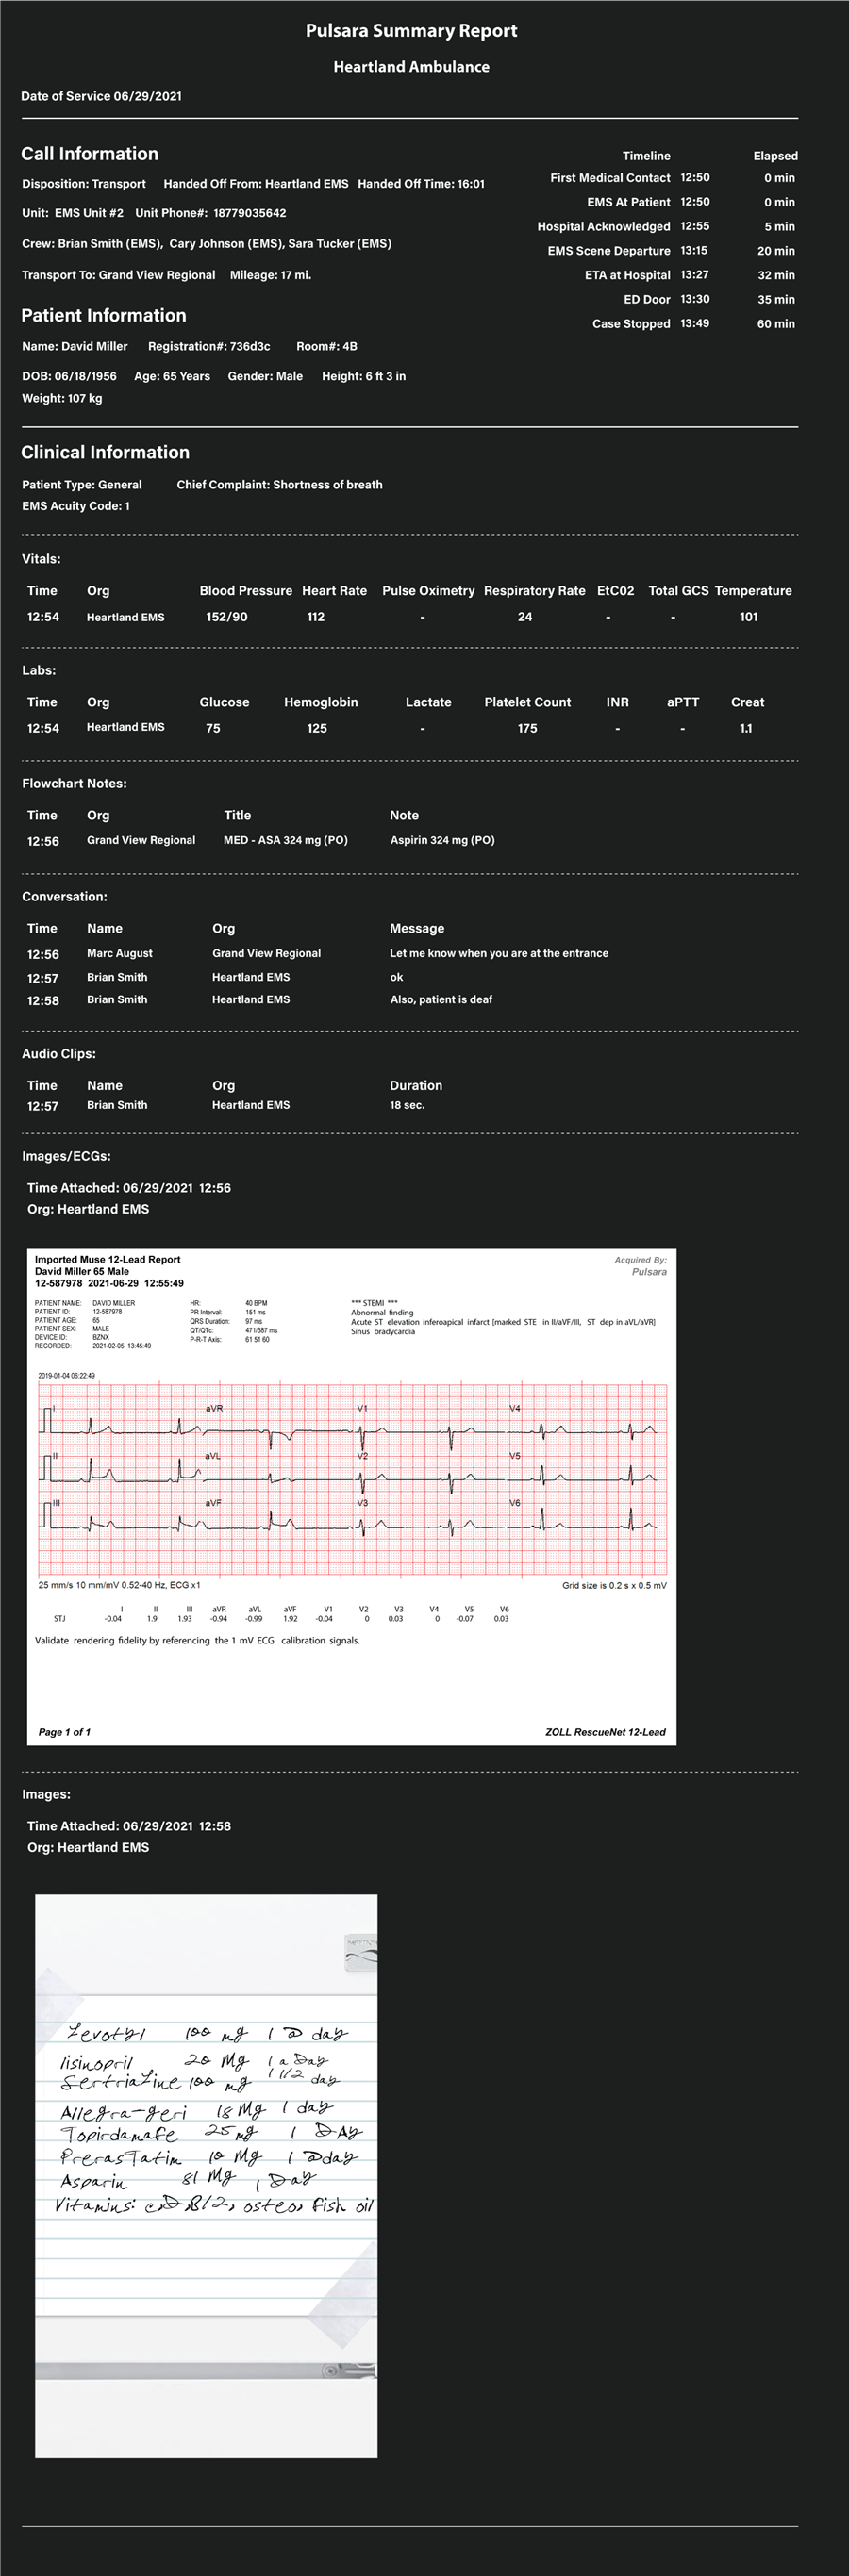This screenshot has width=849, height=2576.
Task: Open the handwritten medication list photo
Action: tap(206, 2175)
